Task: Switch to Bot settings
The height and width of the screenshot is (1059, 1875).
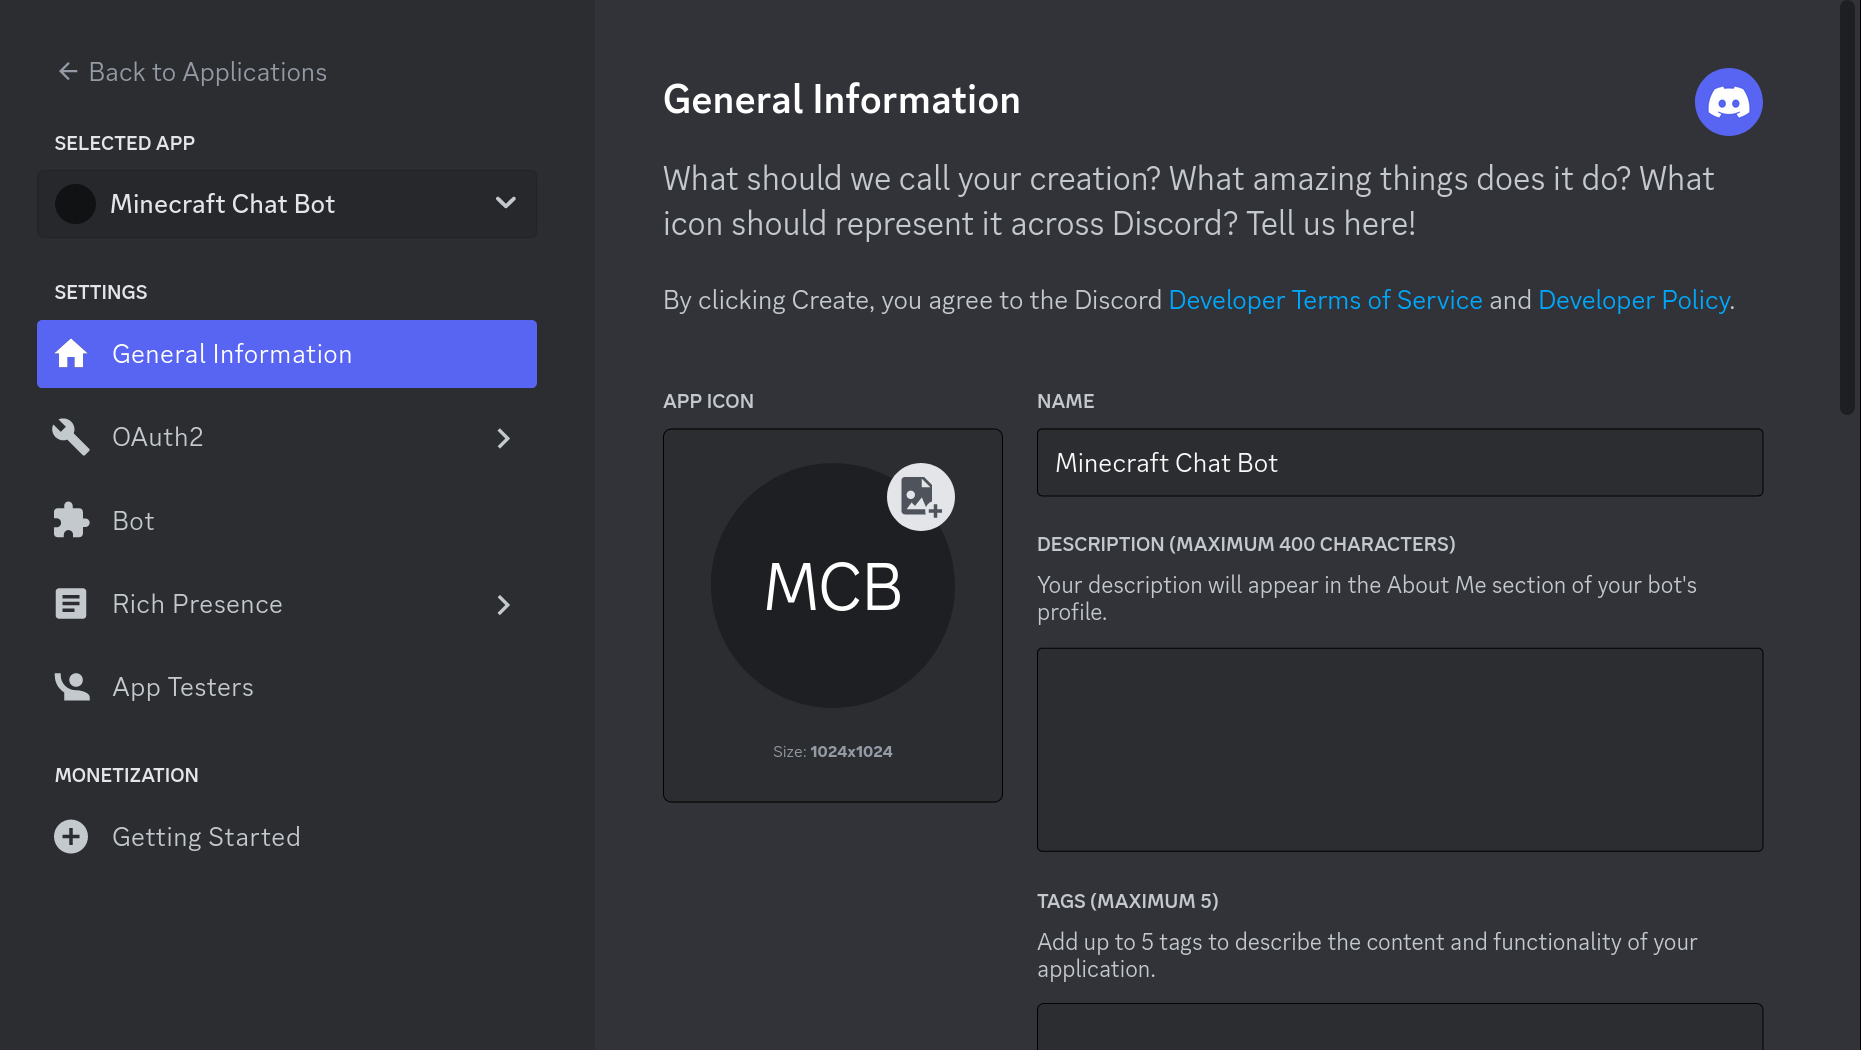Action: click(133, 520)
